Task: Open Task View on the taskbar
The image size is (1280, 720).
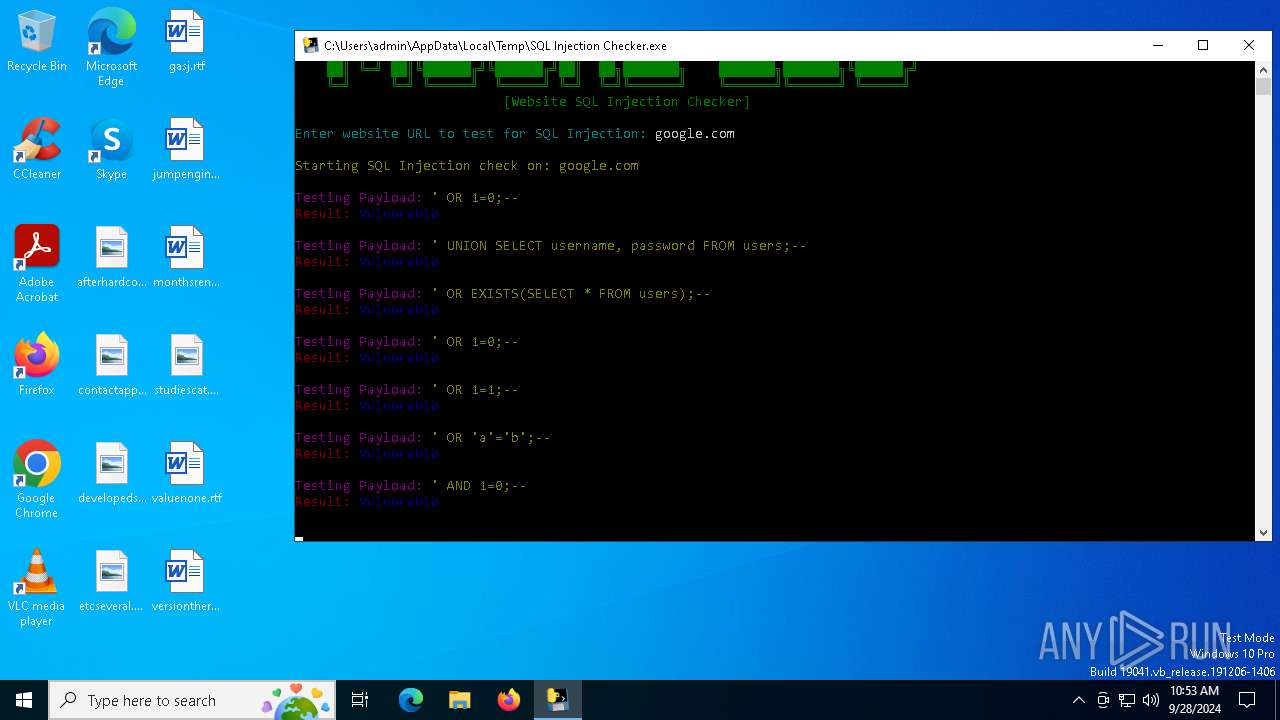Action: tap(360, 700)
